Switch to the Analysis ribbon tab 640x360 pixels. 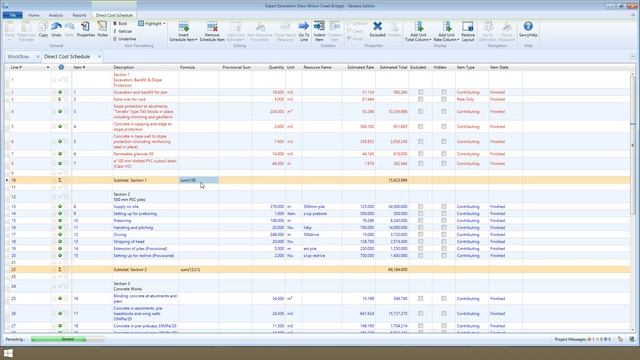point(56,15)
